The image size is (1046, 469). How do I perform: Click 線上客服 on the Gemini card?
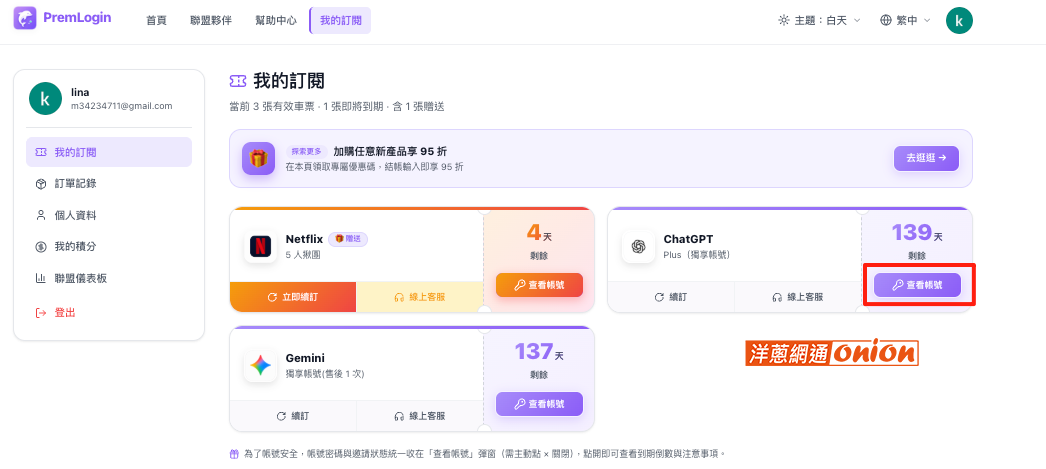coord(420,416)
